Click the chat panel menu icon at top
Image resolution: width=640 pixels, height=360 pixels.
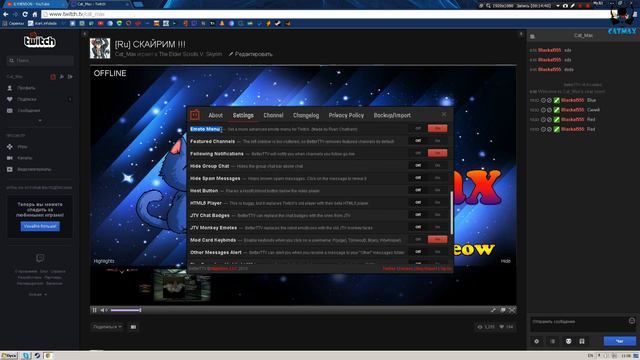click(532, 37)
